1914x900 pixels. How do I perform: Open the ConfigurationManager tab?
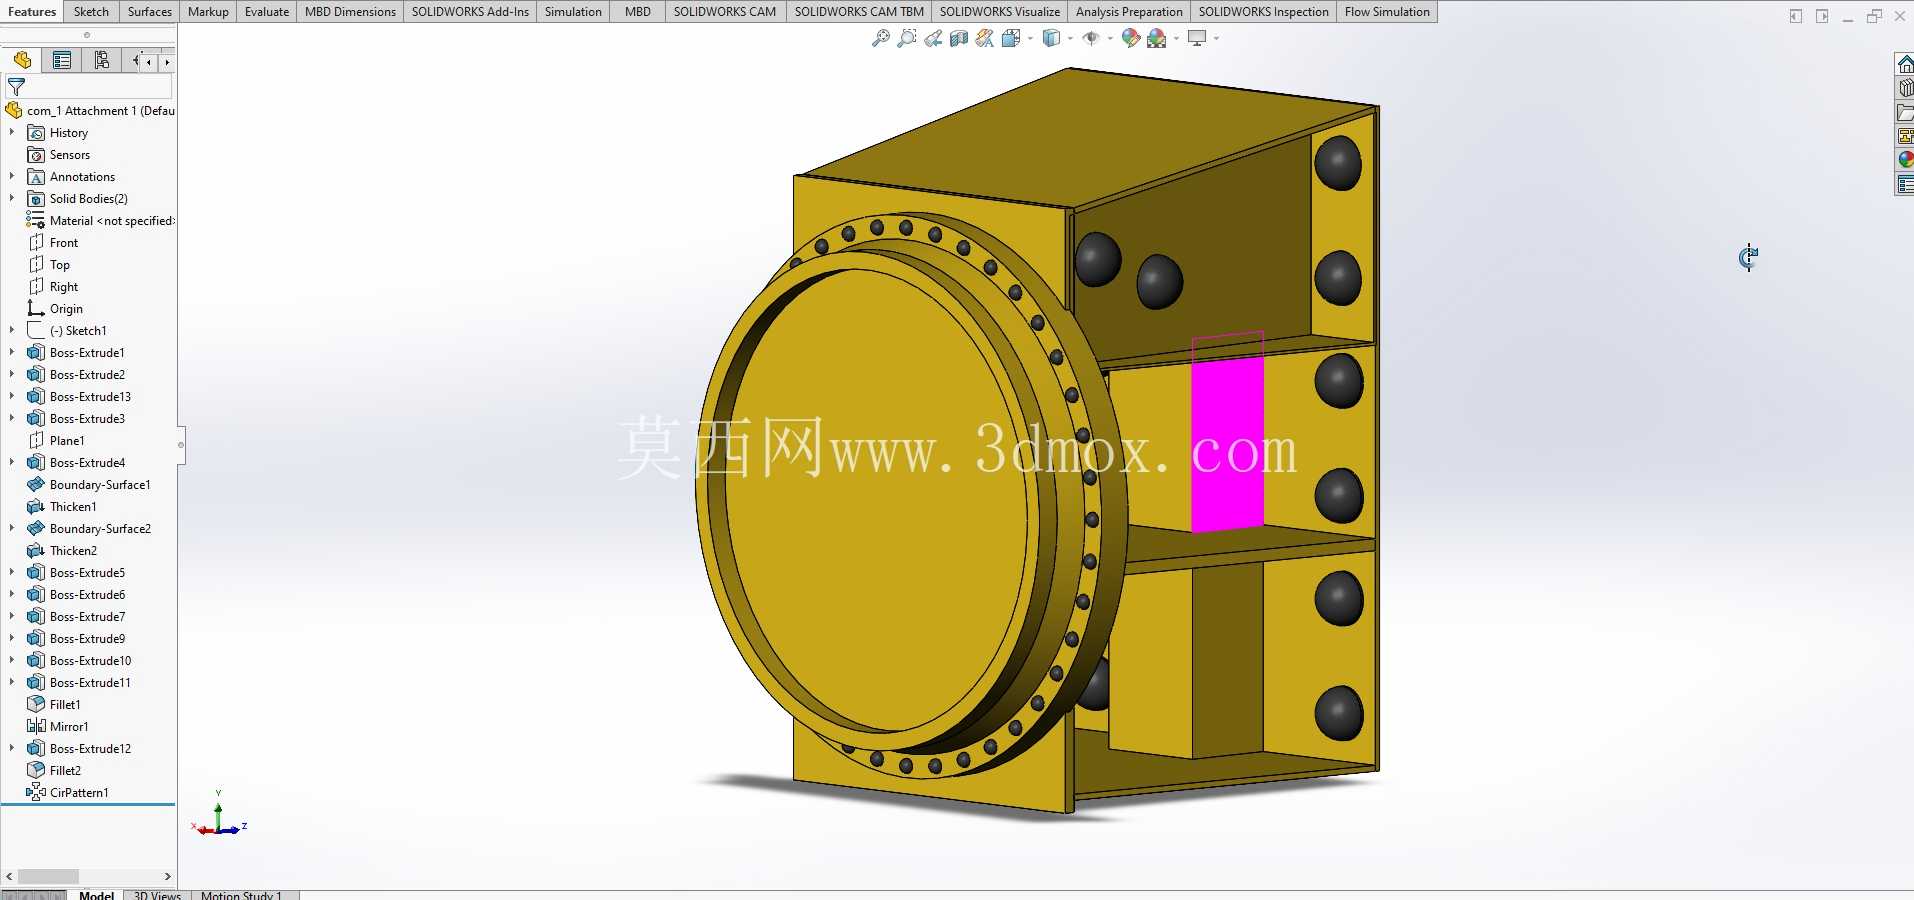coord(102,61)
